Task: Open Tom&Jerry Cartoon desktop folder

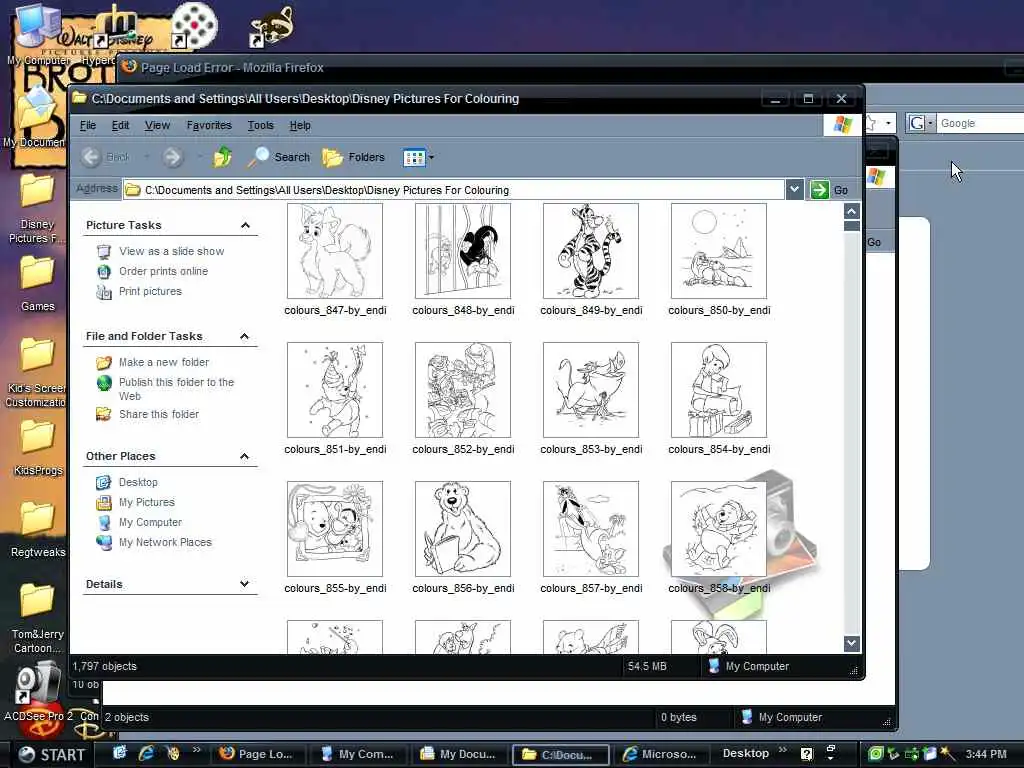Action: pyautogui.click(x=37, y=618)
